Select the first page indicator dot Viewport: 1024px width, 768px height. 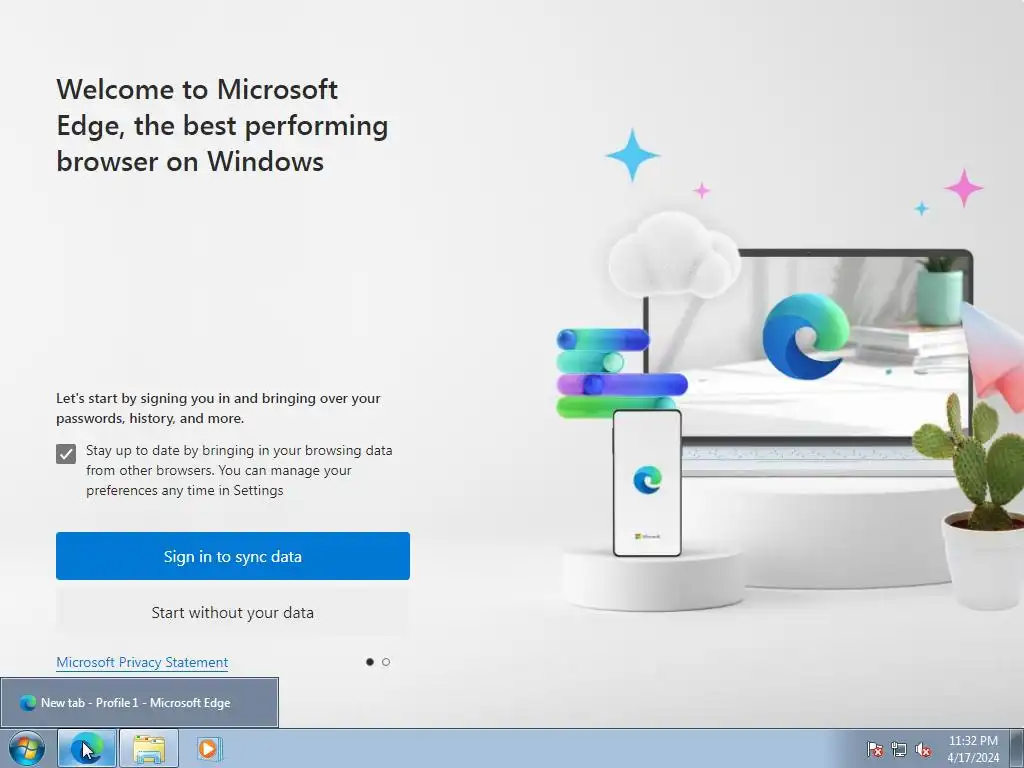pos(370,662)
